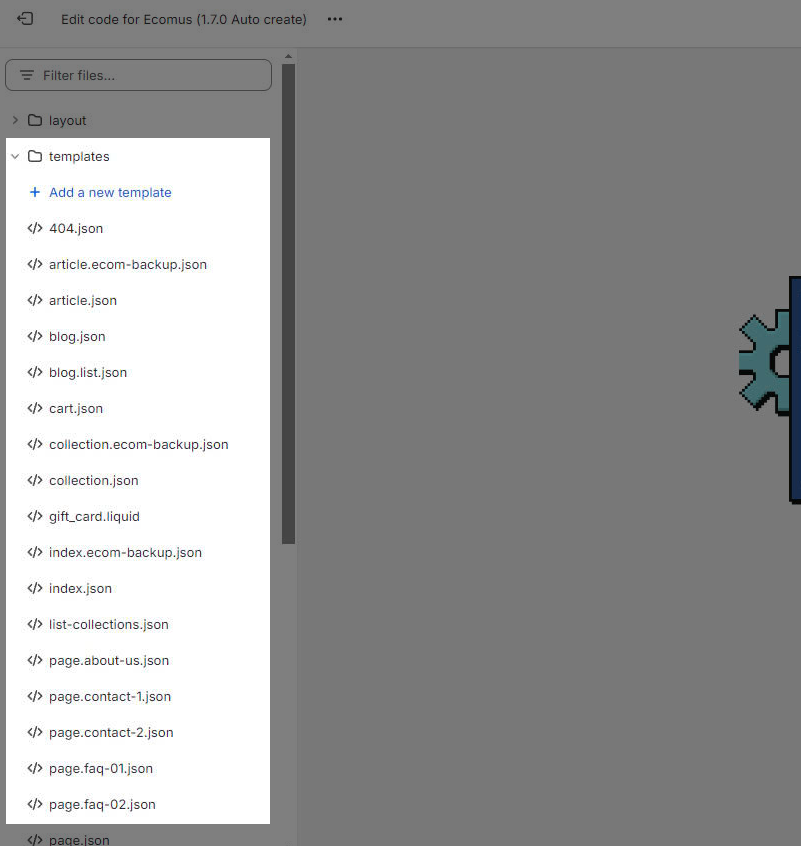Click the code icon beside list-collections.json
The height and width of the screenshot is (846, 801).
click(35, 624)
